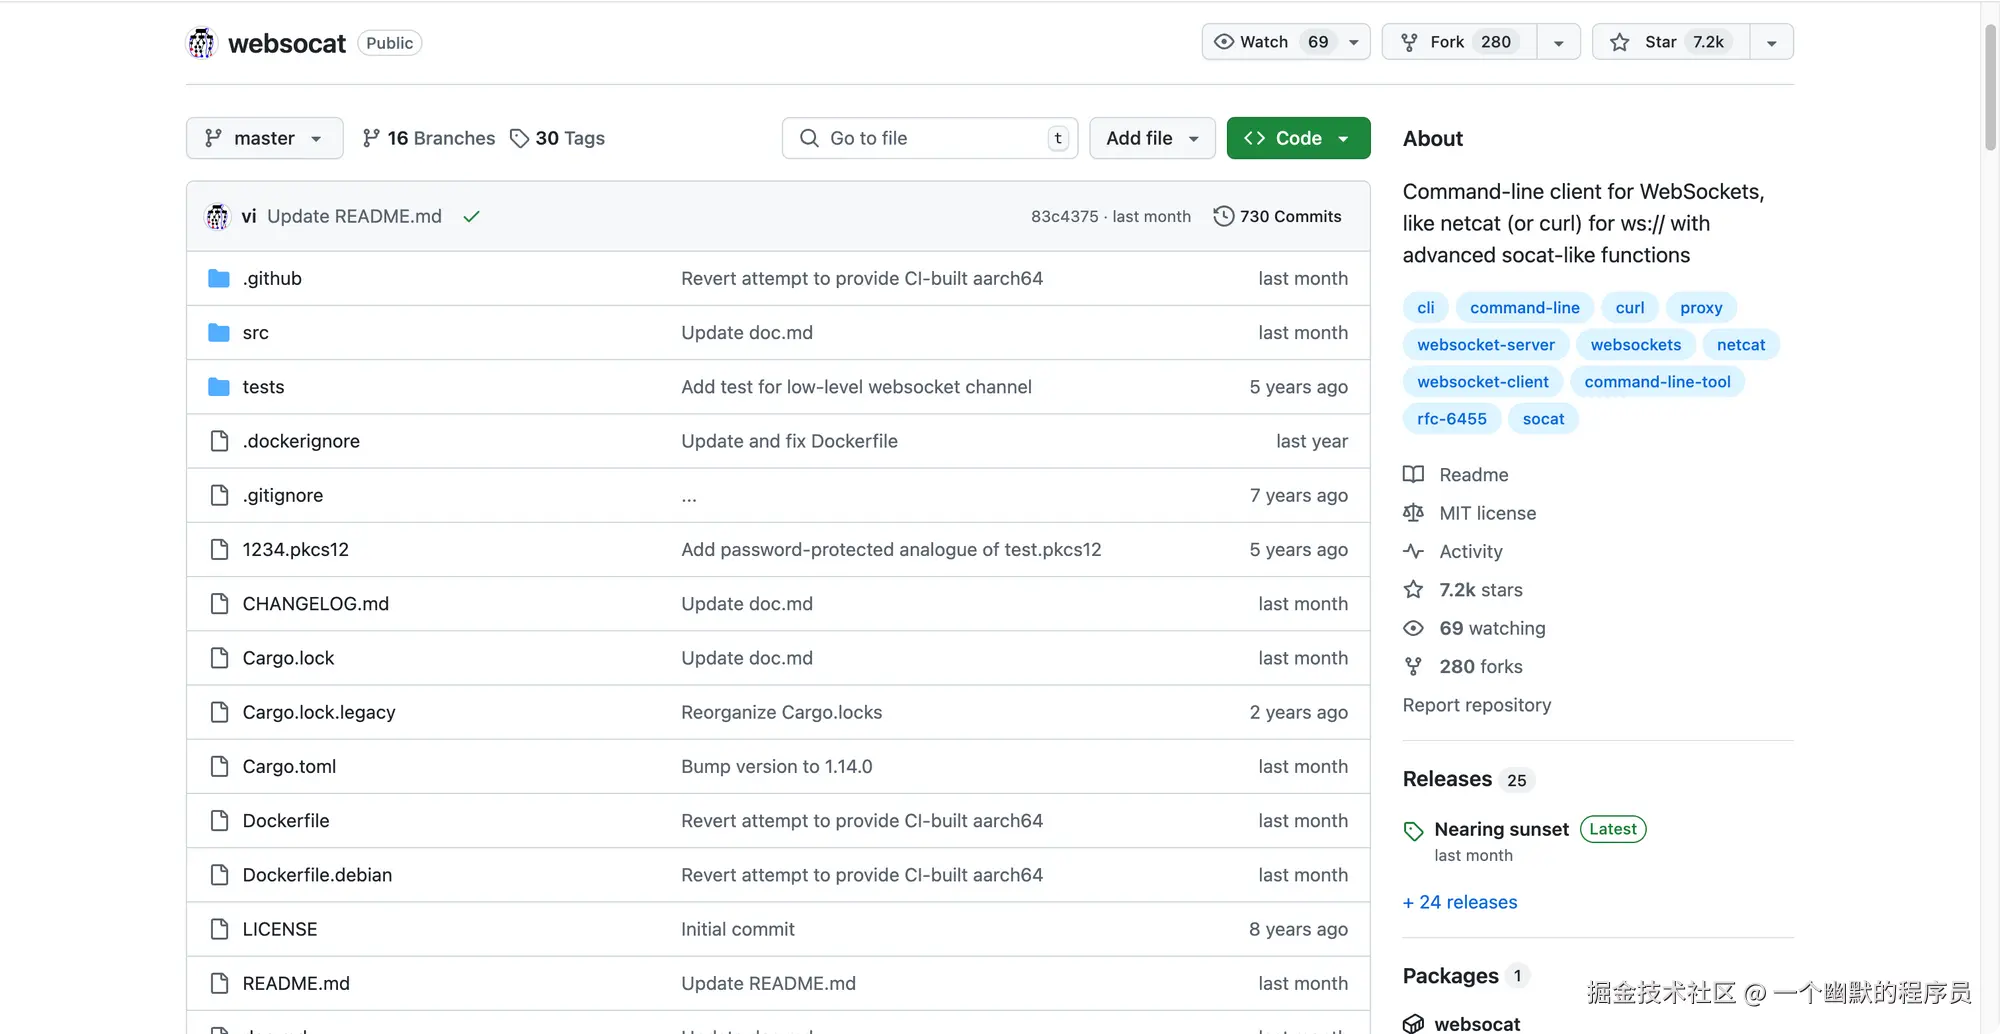Star the websocat repository
The image size is (2000, 1034).
pyautogui.click(x=1670, y=42)
